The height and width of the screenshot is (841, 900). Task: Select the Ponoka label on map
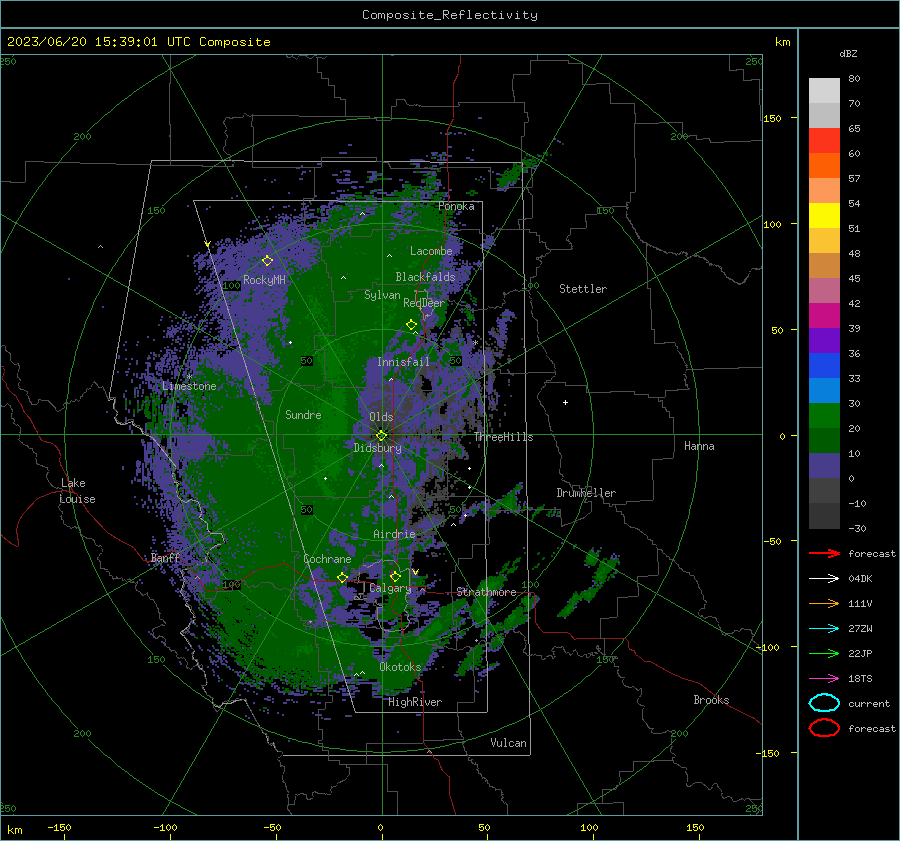(x=456, y=206)
